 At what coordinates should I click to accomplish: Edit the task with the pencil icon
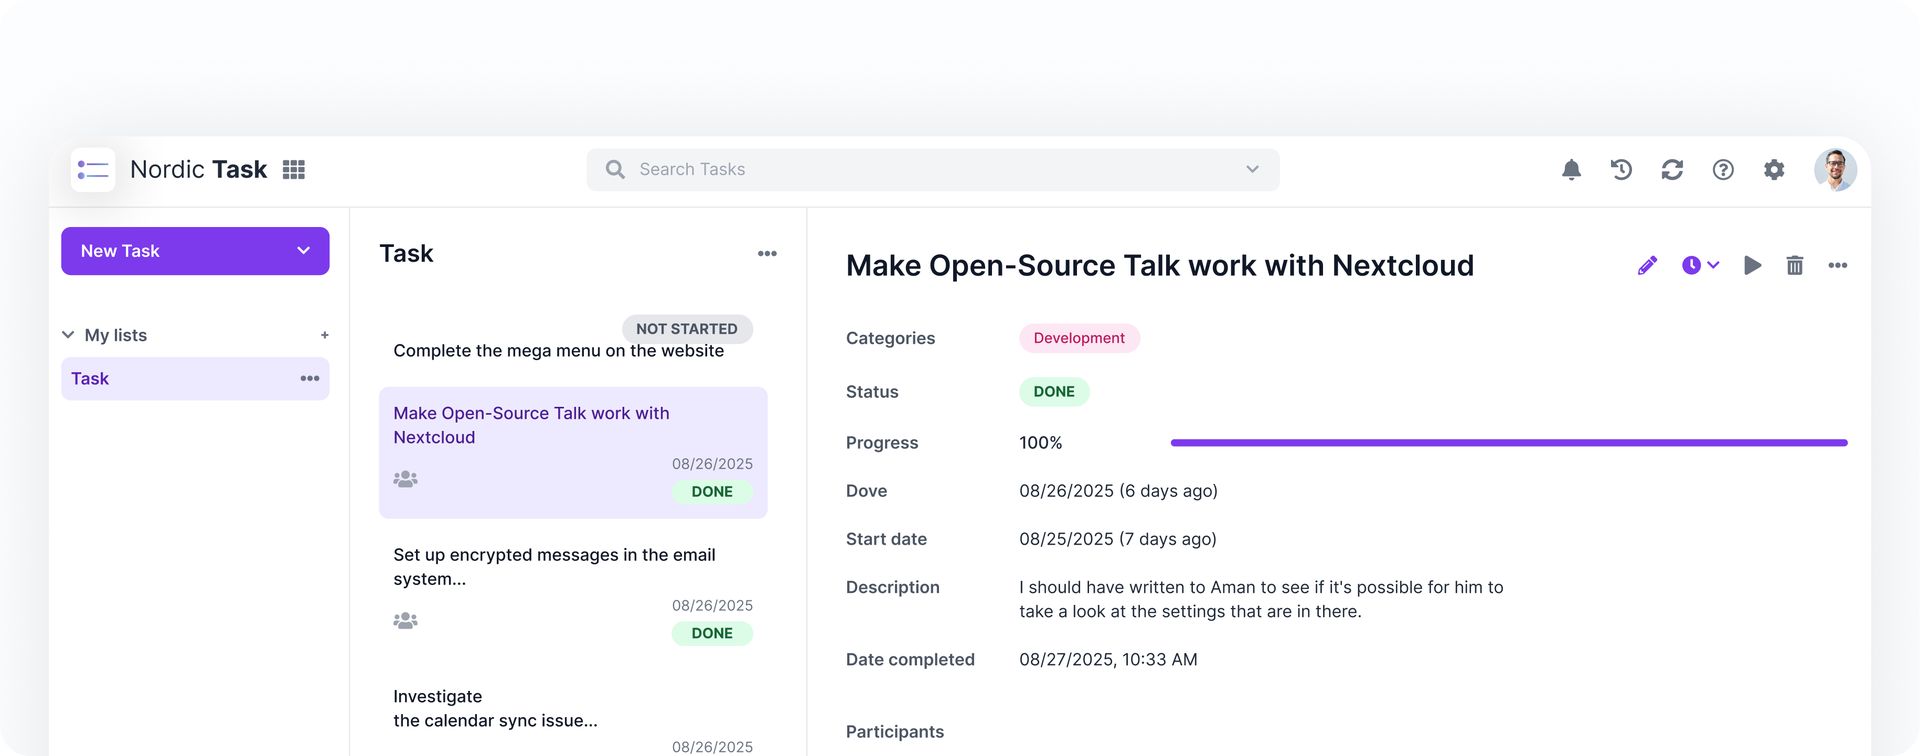(x=1647, y=265)
